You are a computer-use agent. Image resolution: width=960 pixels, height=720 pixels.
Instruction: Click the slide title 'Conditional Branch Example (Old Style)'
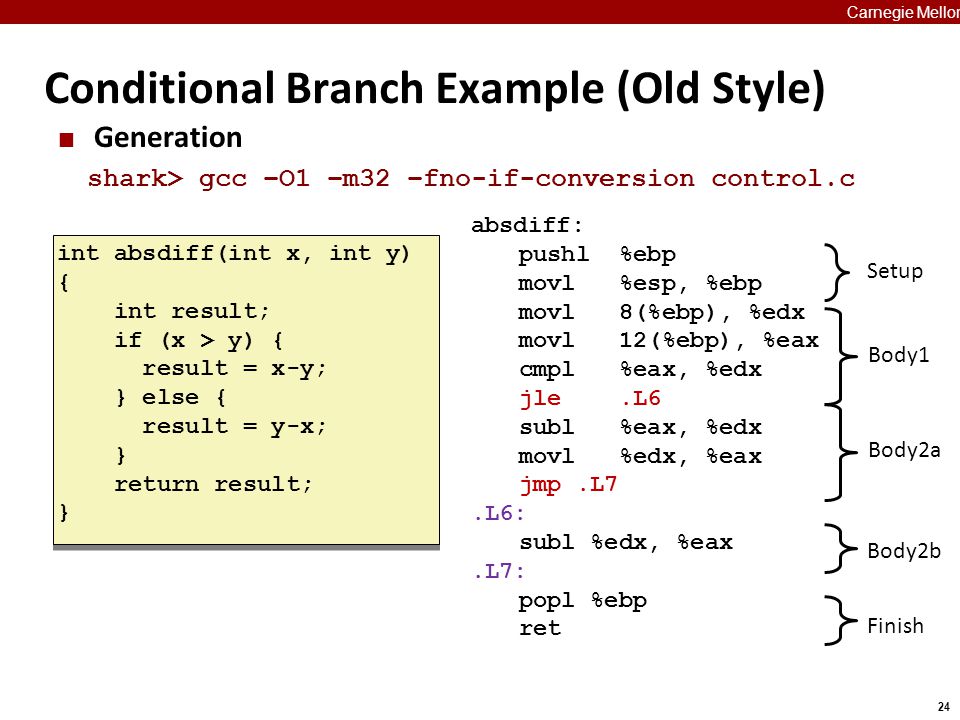(x=435, y=89)
